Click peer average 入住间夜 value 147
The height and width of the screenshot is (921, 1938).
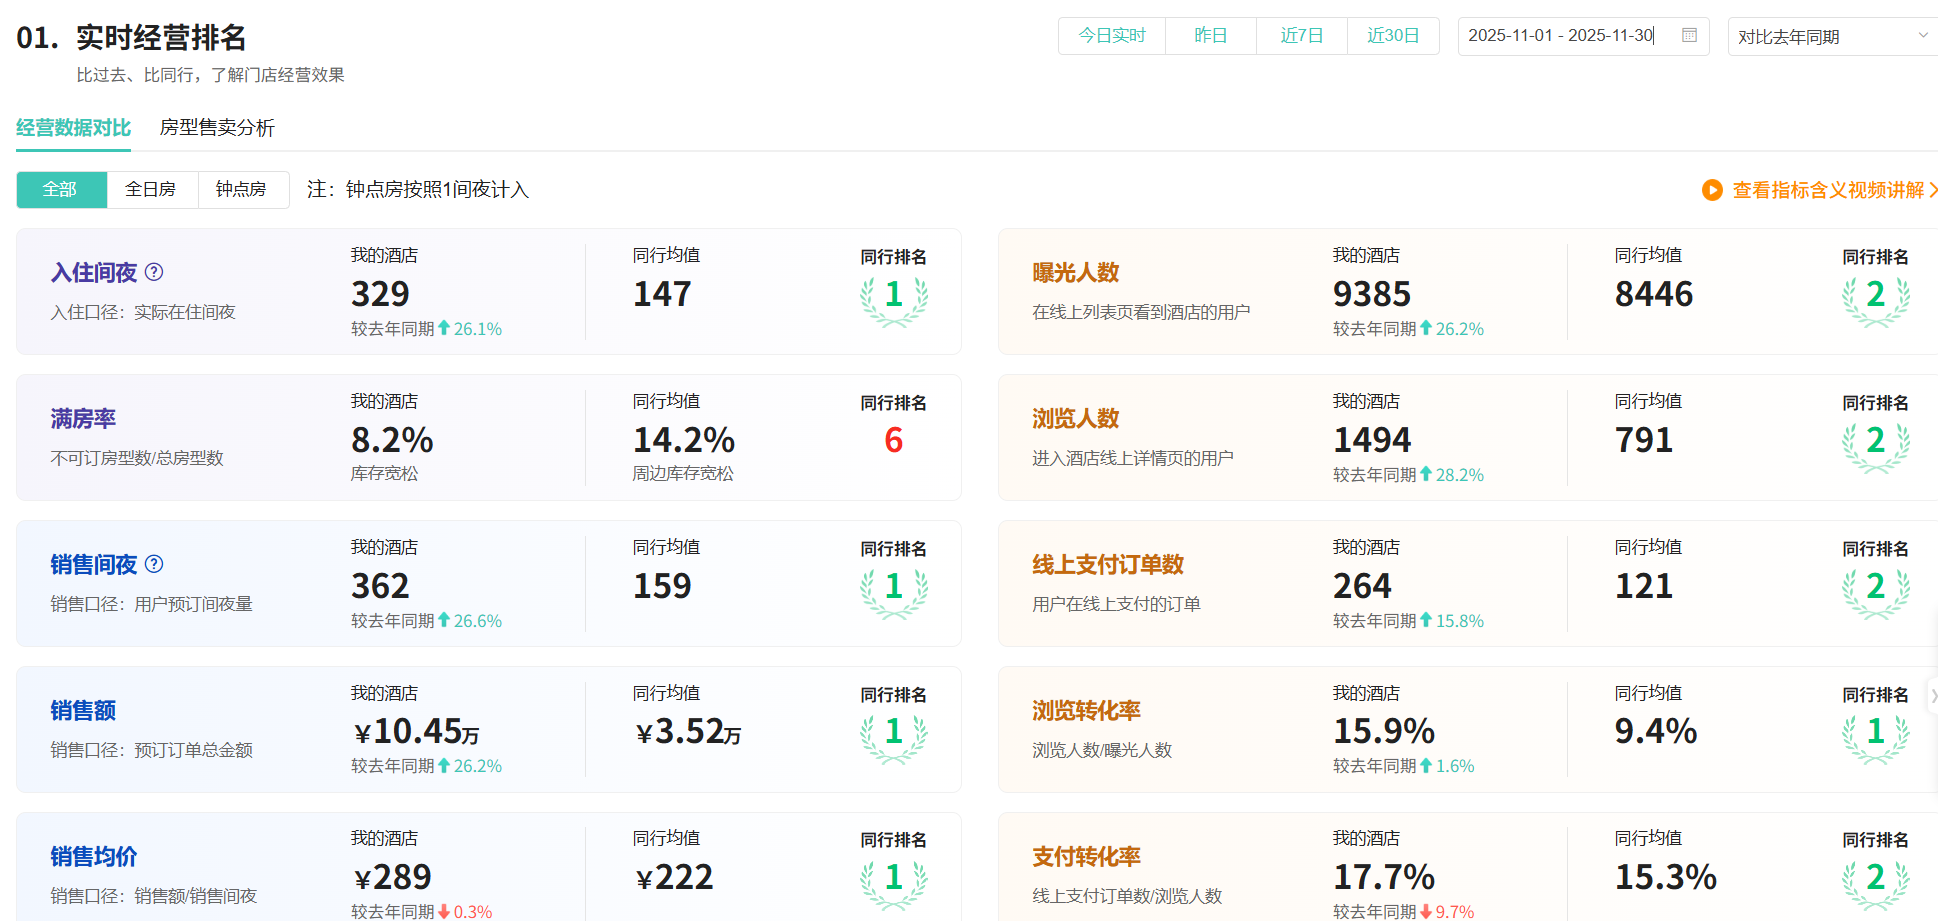662,294
